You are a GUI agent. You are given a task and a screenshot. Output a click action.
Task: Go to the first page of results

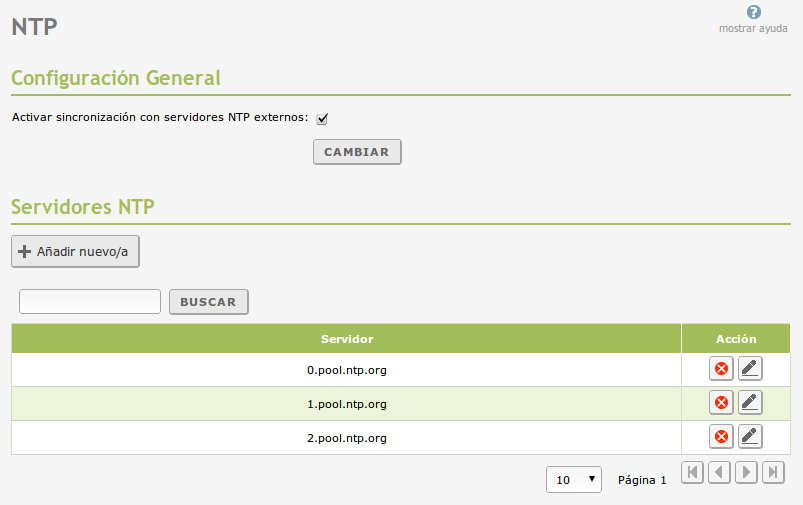click(692, 473)
